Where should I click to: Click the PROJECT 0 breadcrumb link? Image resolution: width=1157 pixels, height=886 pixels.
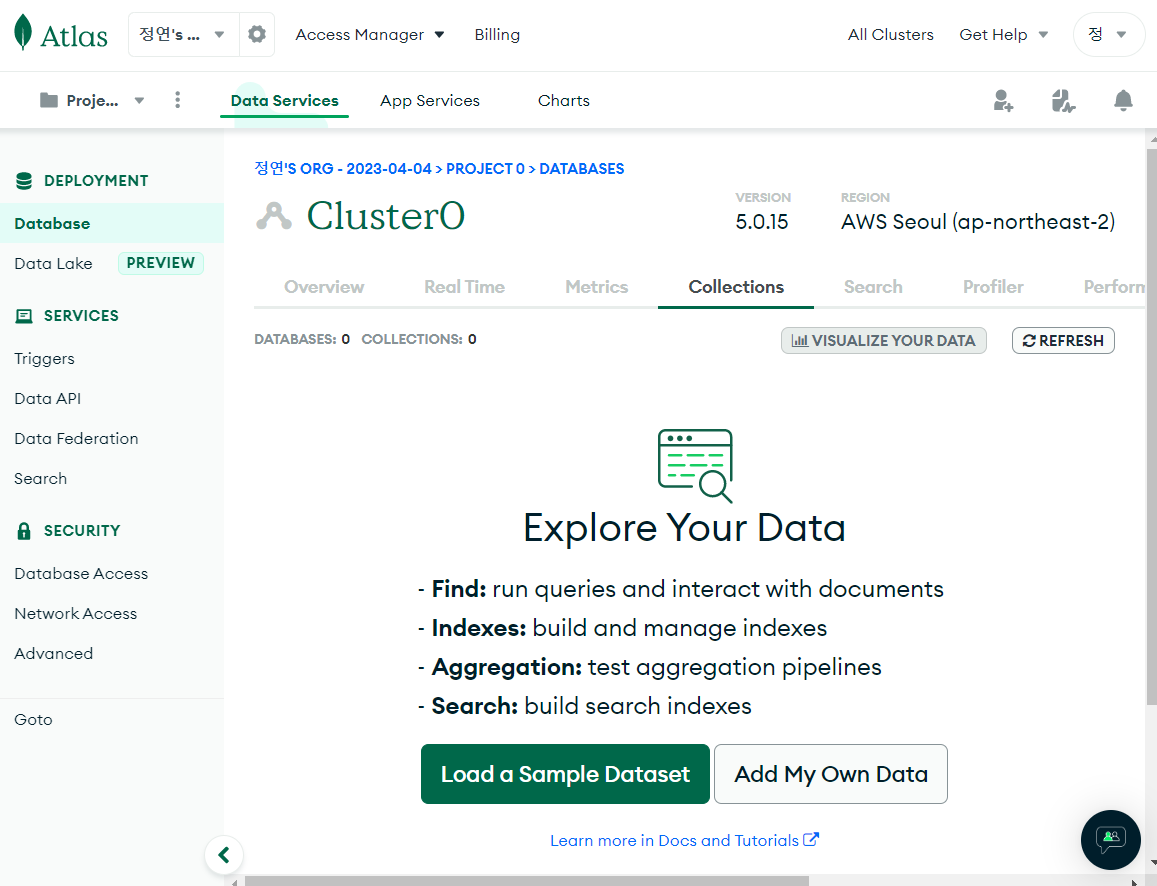point(485,169)
